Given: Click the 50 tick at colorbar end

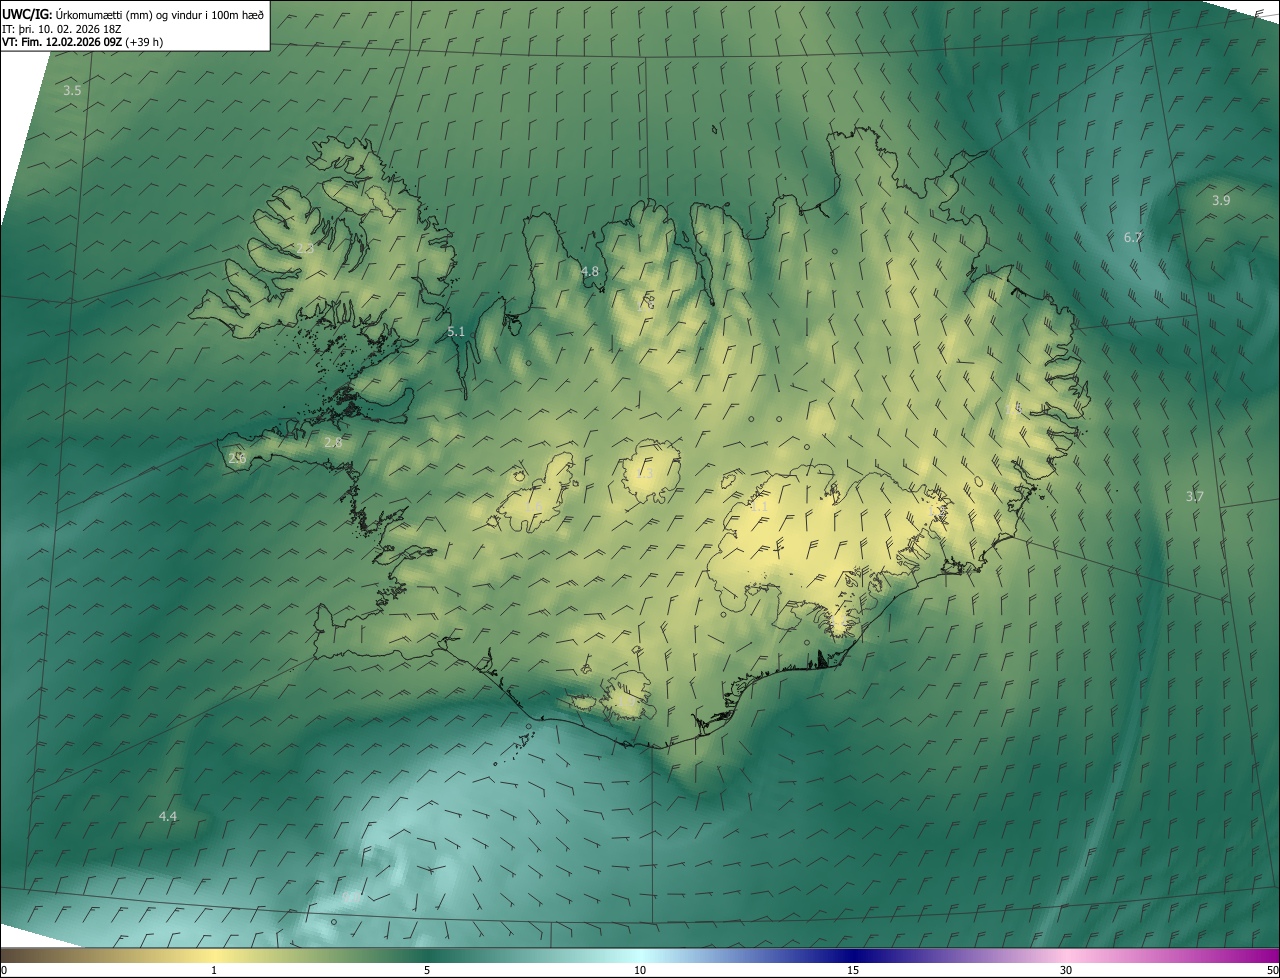Looking at the screenshot, I should pyautogui.click(x=1272, y=970).
